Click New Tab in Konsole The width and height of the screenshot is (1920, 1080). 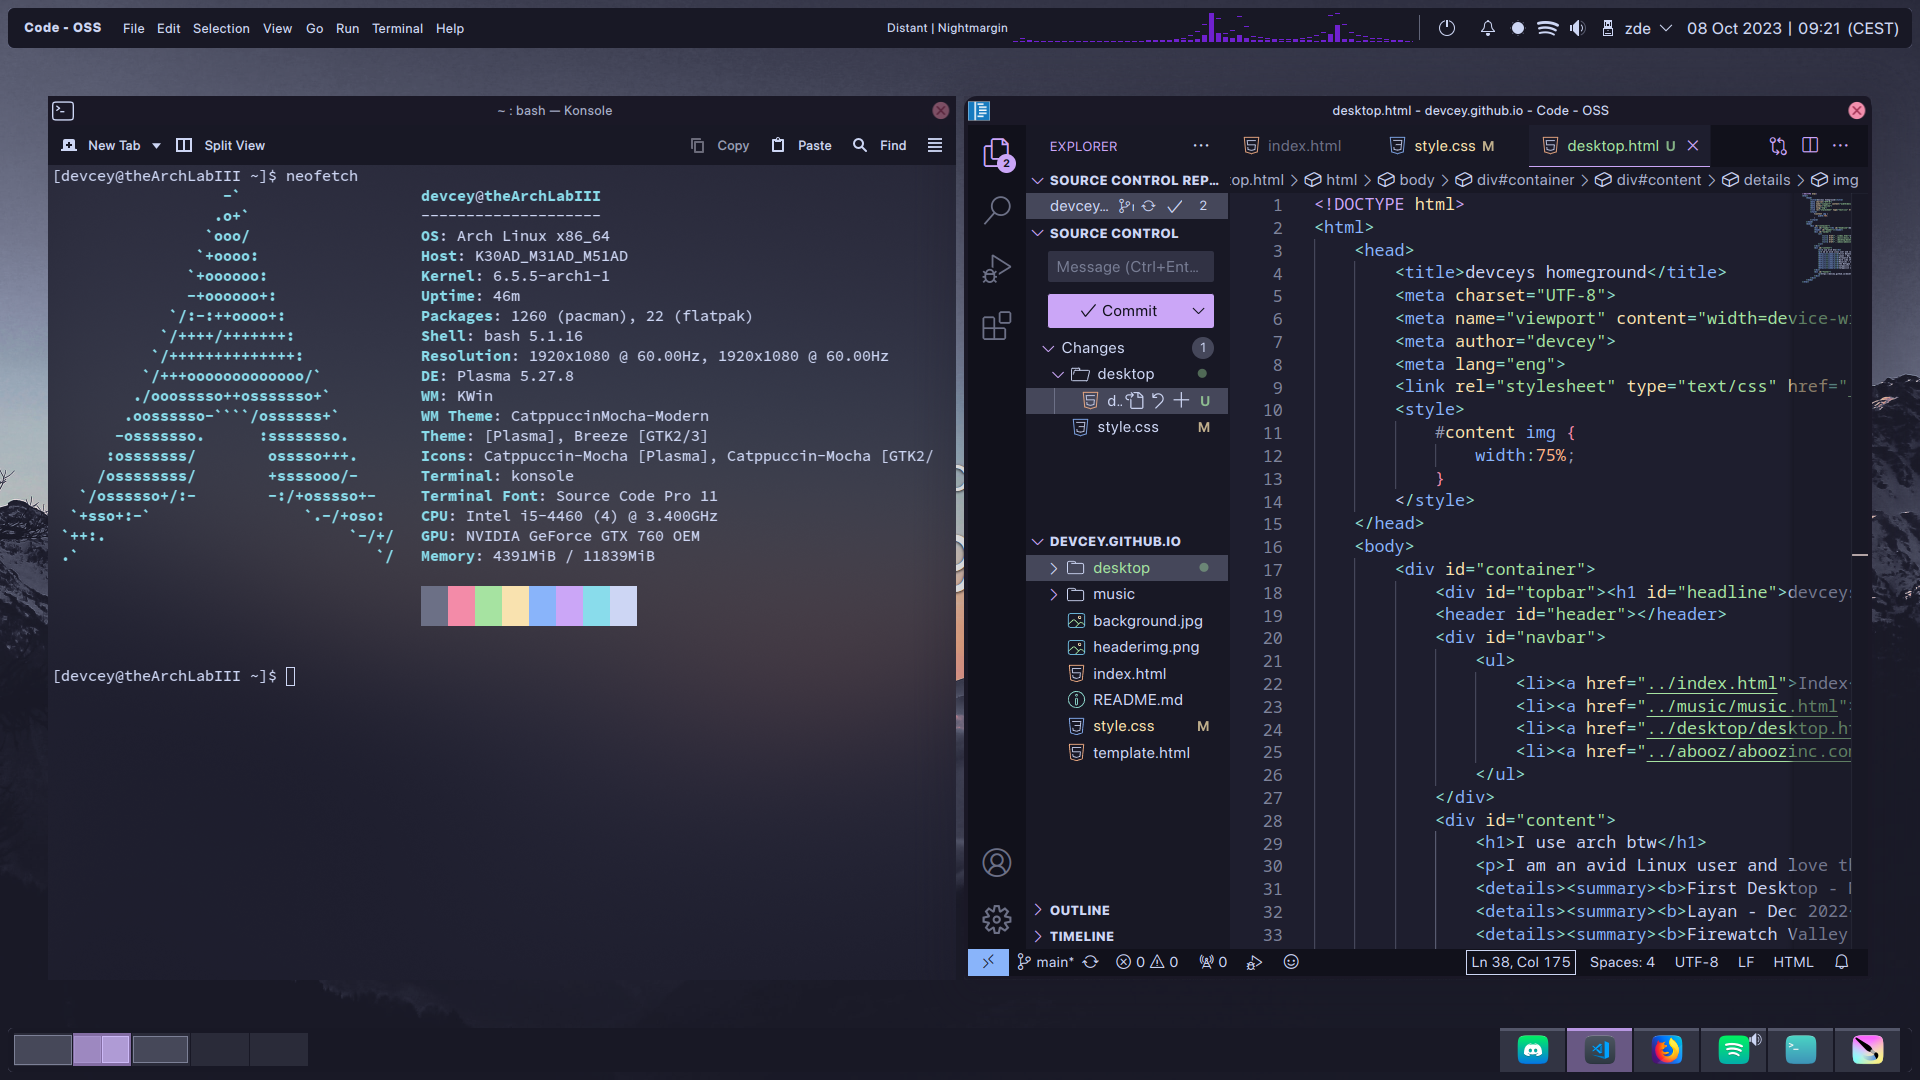(101, 146)
